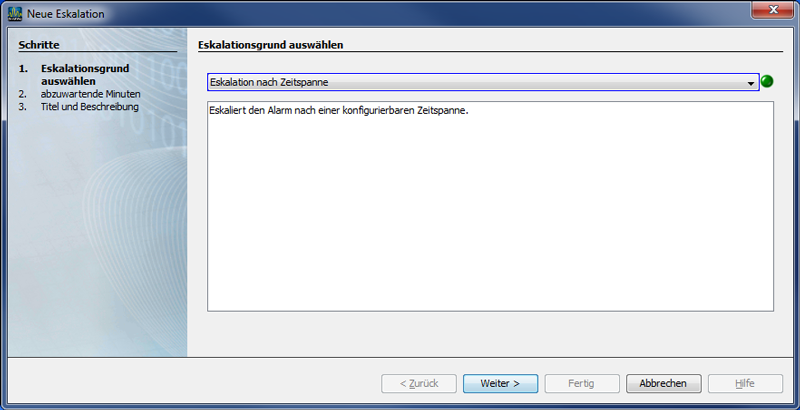Click the step number "2." in Schritte list
The image size is (800, 410).
(x=22, y=94)
